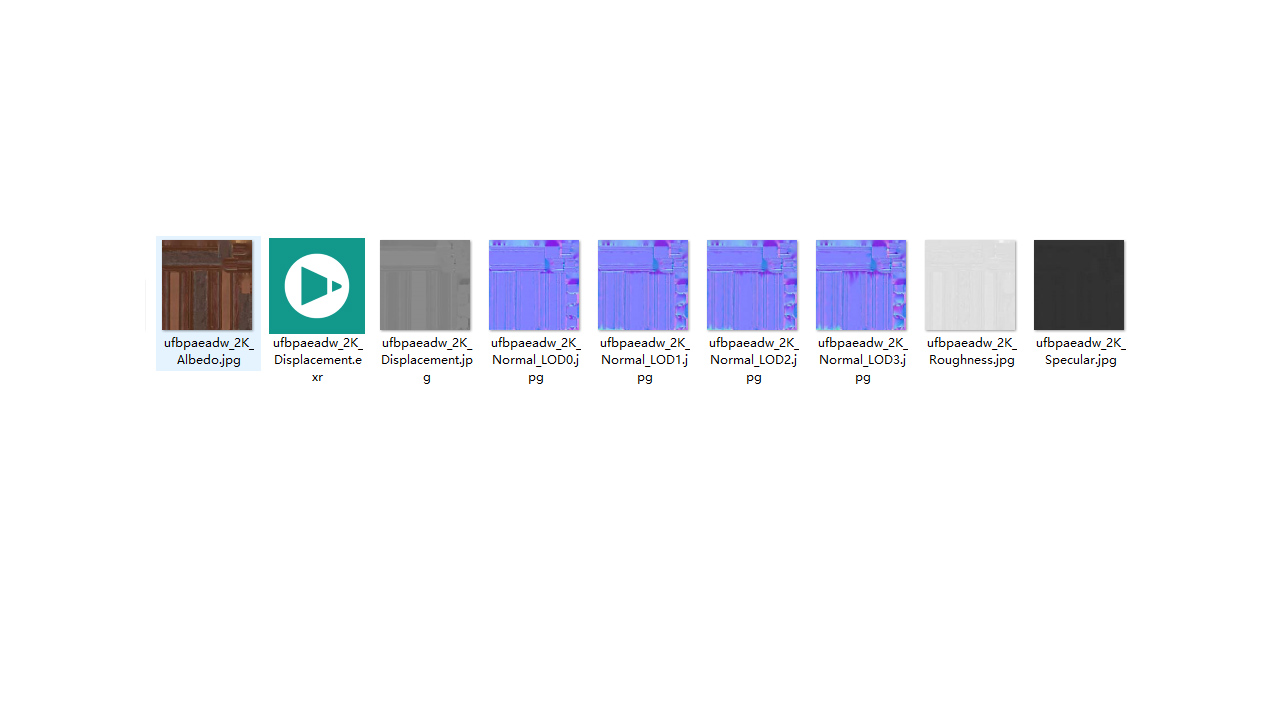
Task: Click the file name ufbpaeadw_2K_Displacement.exr
Action: click(x=317, y=360)
